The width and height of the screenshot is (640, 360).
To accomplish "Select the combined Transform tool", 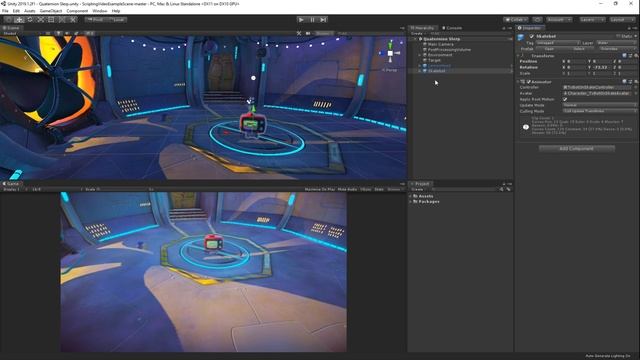I will point(62,20).
